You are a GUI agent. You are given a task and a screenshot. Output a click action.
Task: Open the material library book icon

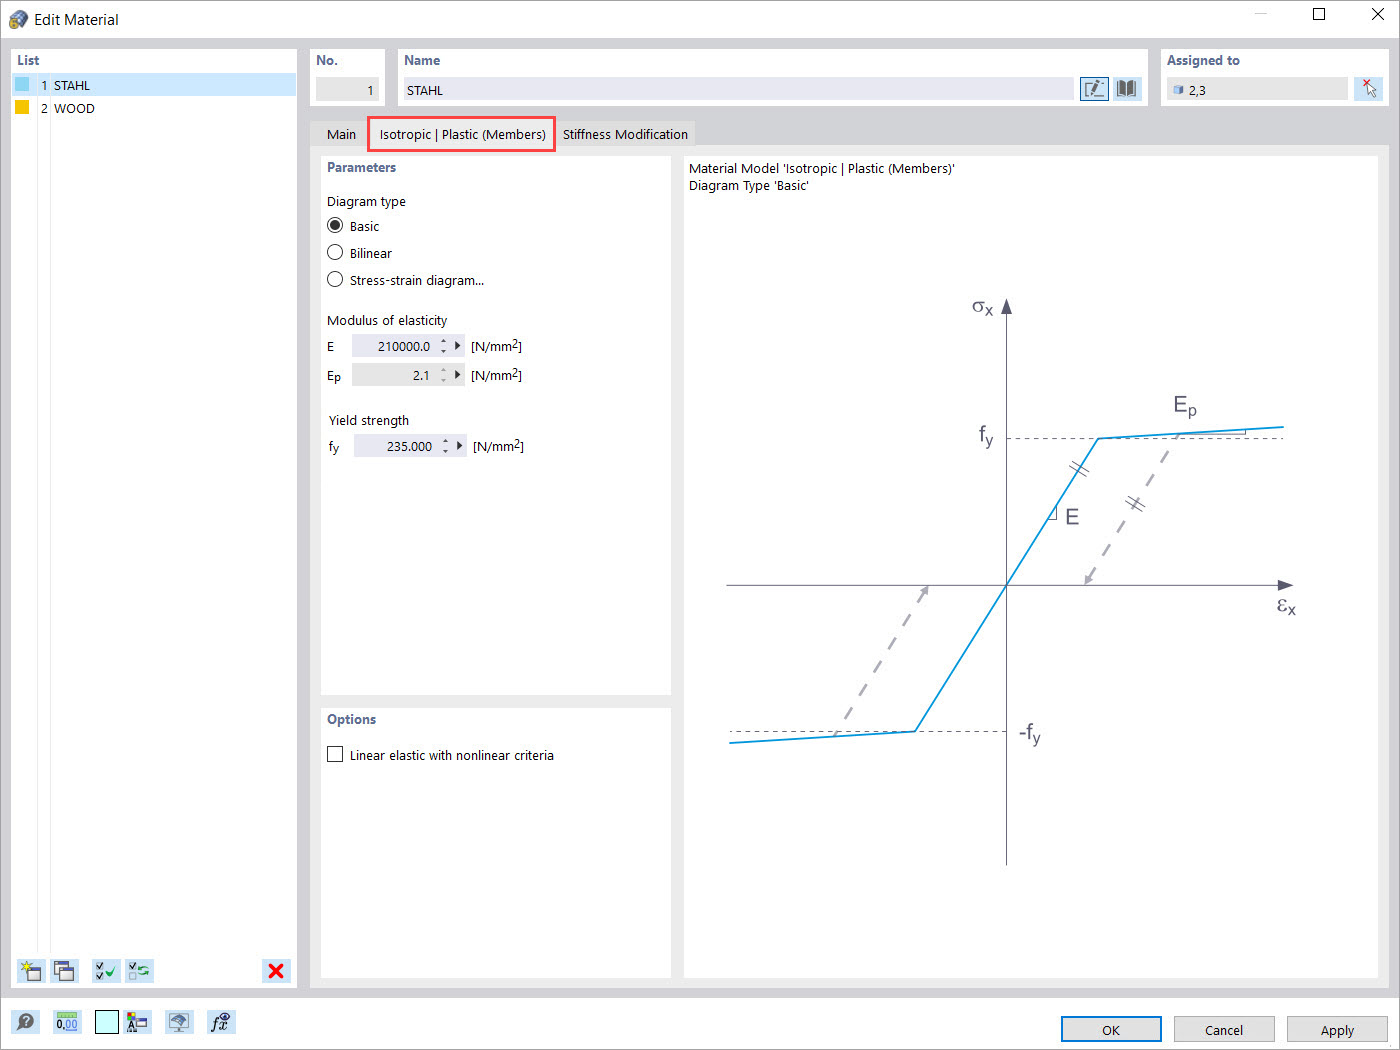tap(1127, 89)
